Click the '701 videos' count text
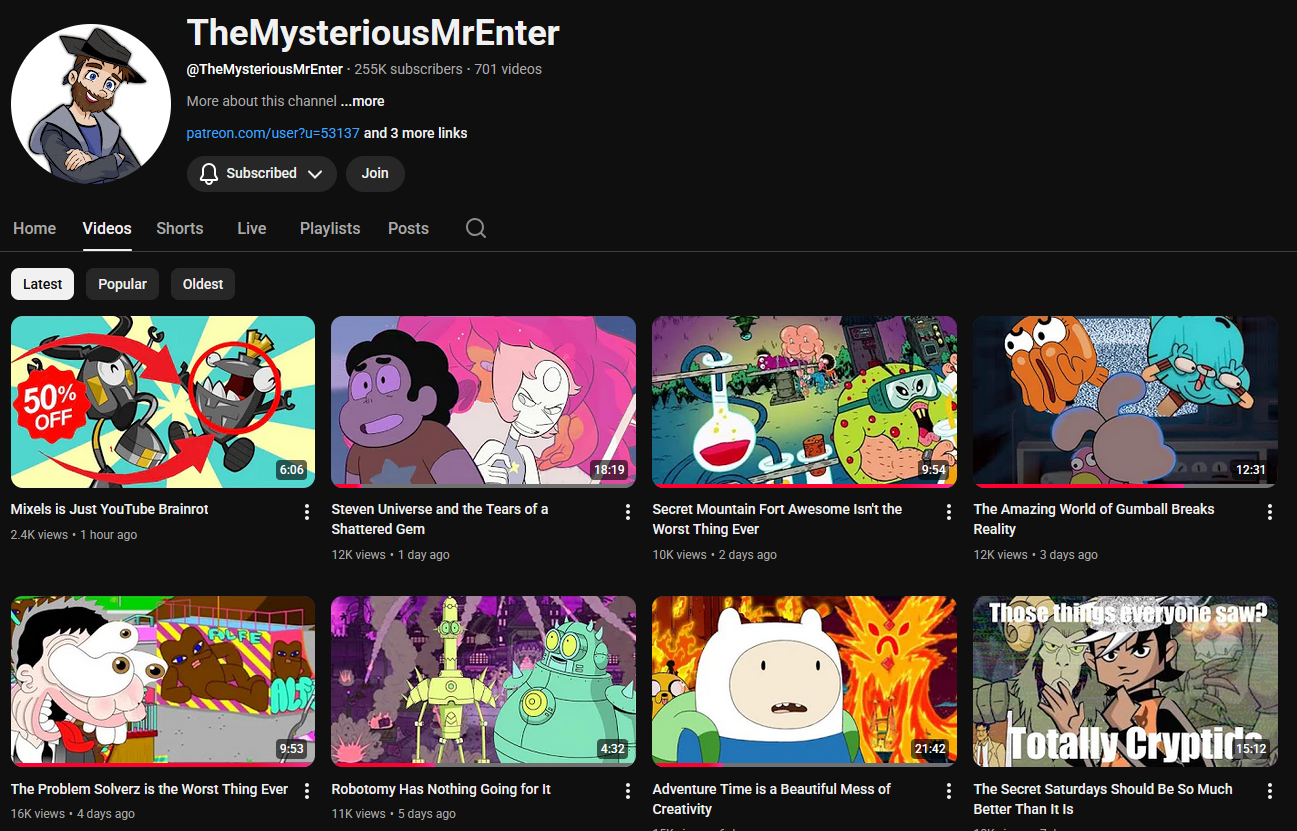Image resolution: width=1297 pixels, height=831 pixels. click(508, 69)
